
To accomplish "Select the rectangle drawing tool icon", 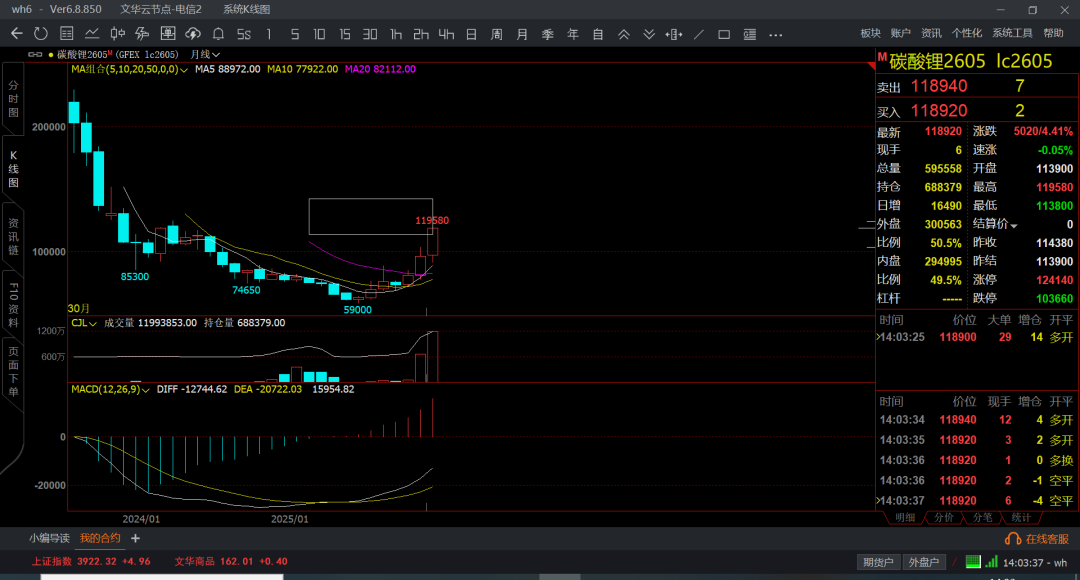I will tap(724, 34).
